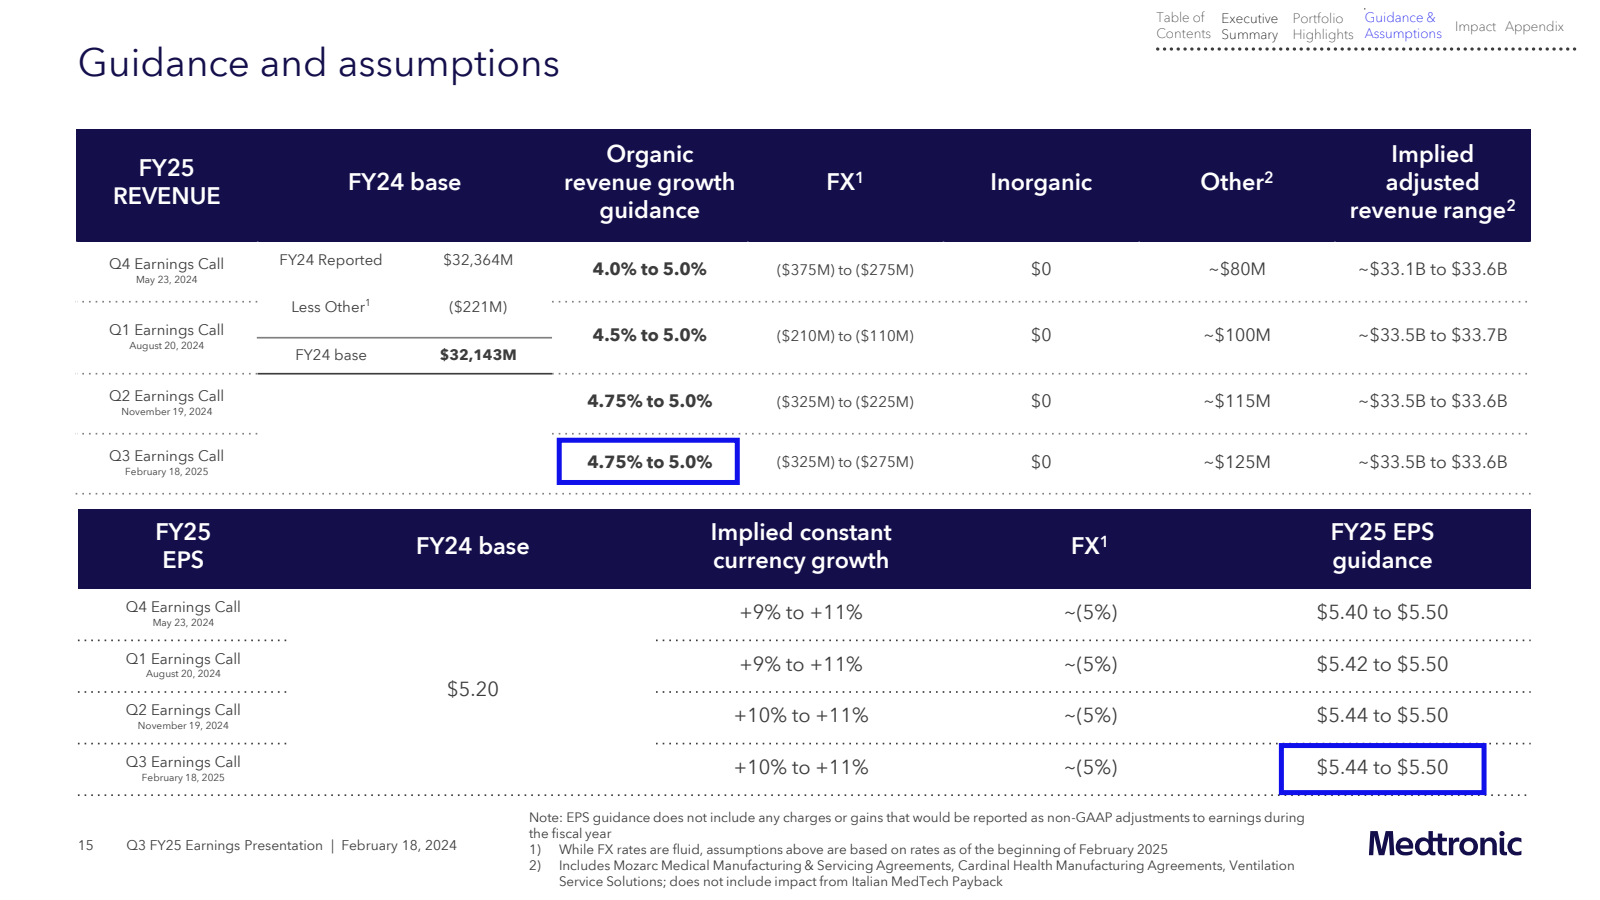Select the FY24 Reported value $32,364M
This screenshot has height=900, width=1600.
pyautogui.click(x=478, y=260)
